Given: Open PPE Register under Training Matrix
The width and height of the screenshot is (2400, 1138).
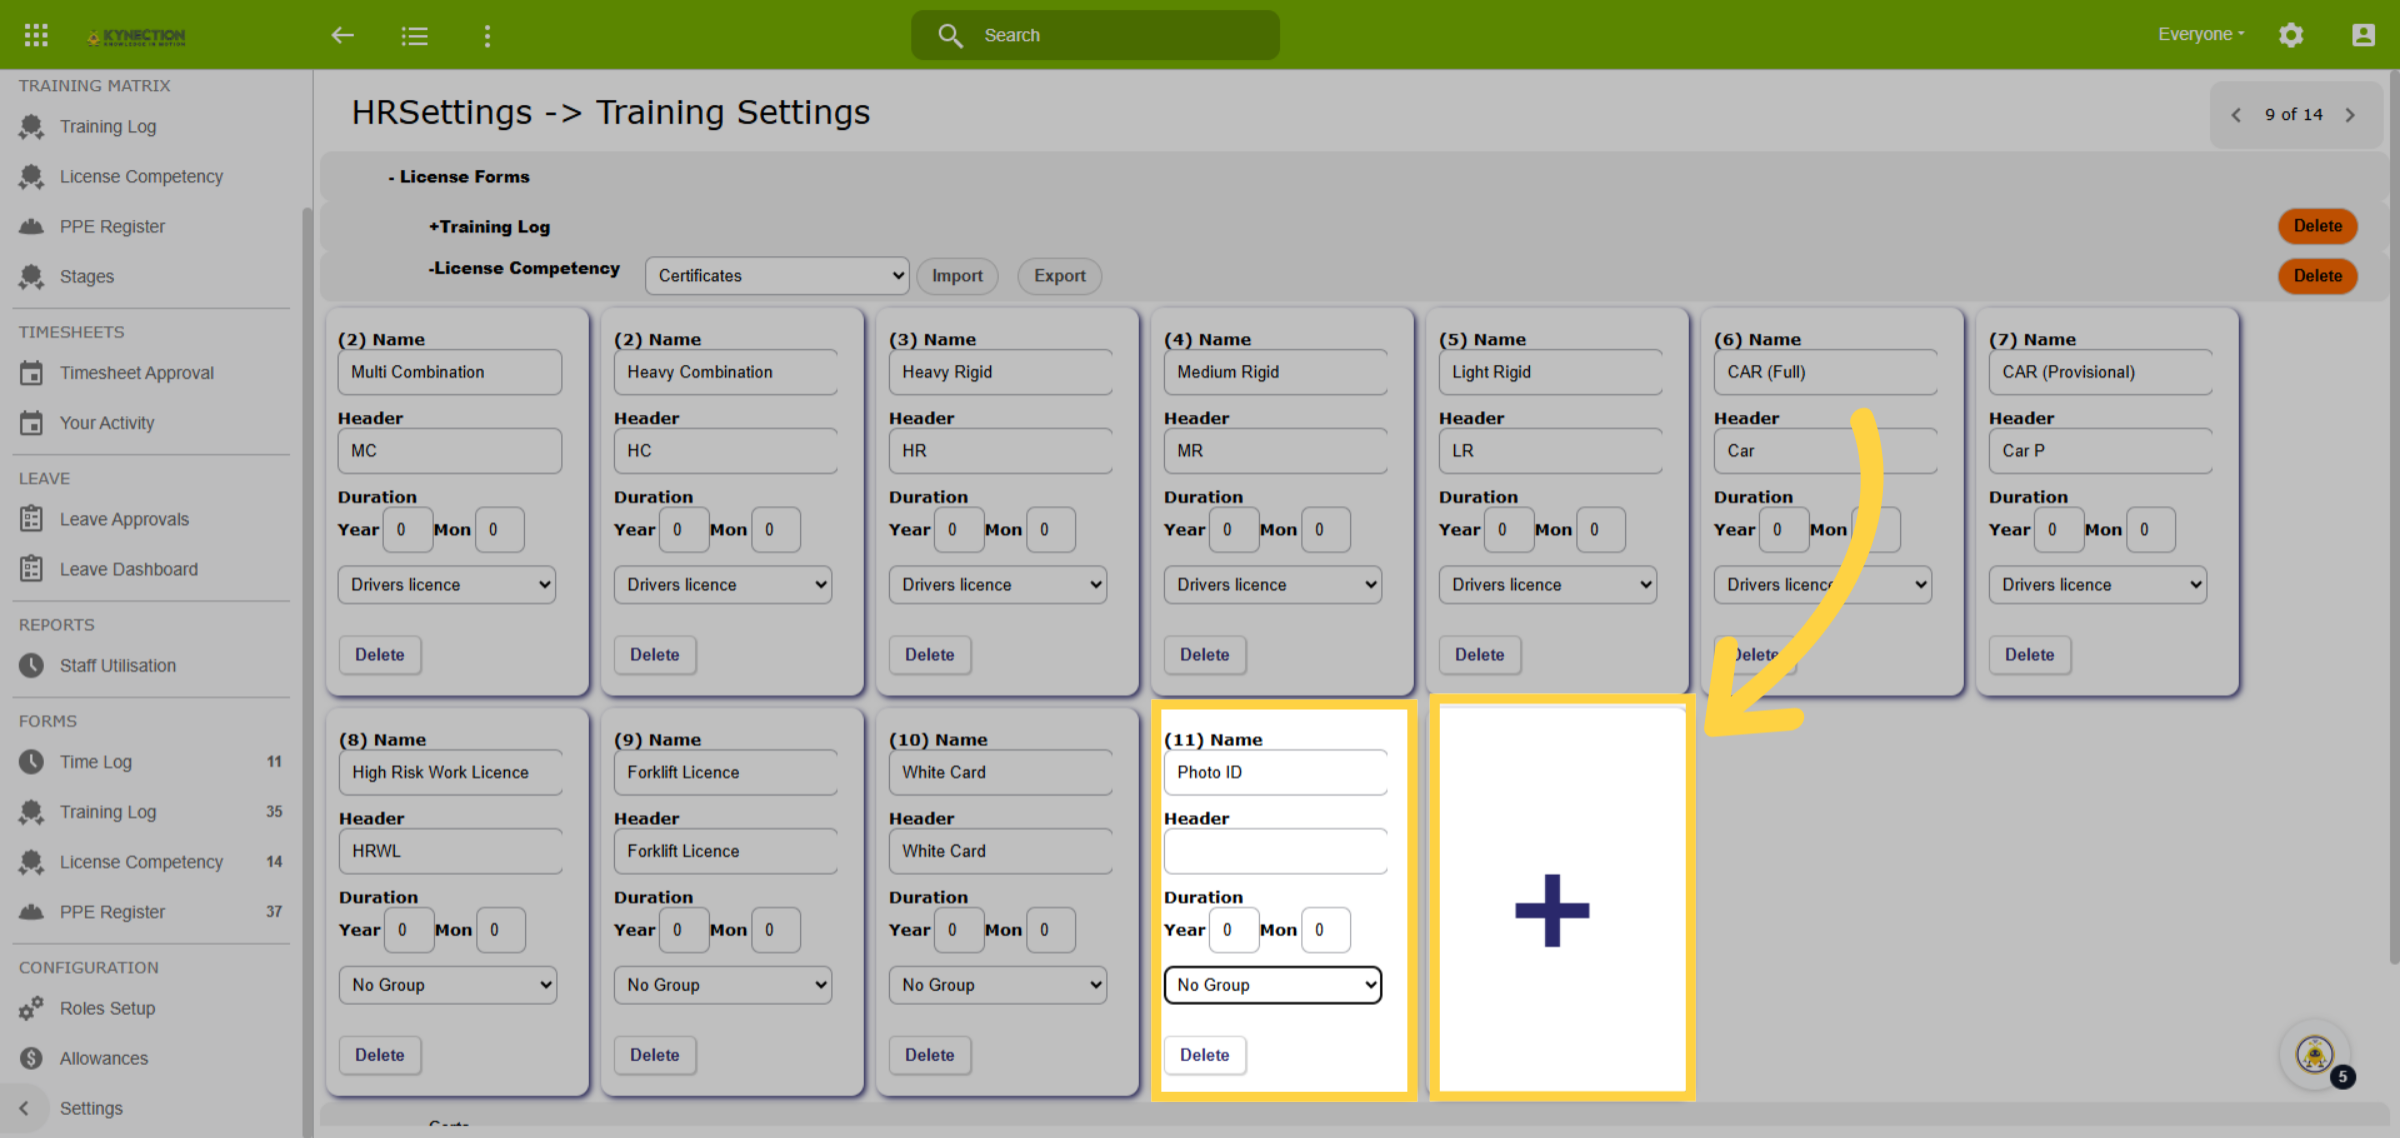Looking at the screenshot, I should (x=112, y=227).
